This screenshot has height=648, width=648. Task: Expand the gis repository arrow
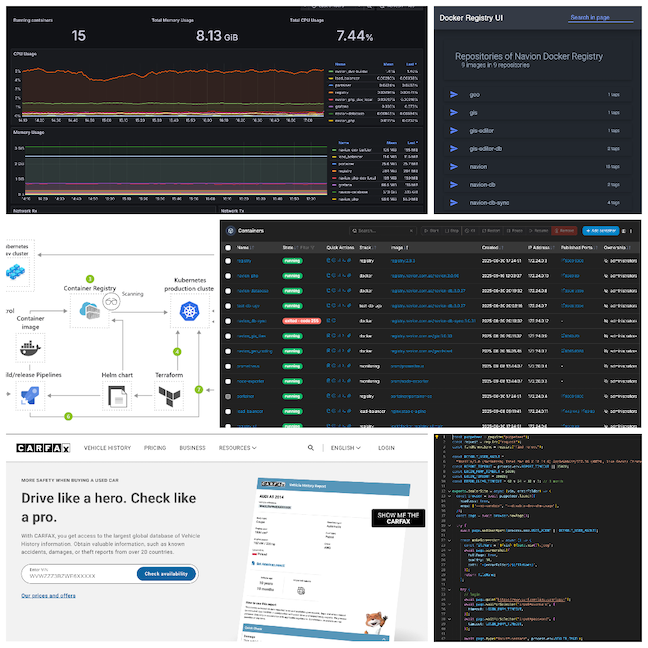[x=454, y=112]
